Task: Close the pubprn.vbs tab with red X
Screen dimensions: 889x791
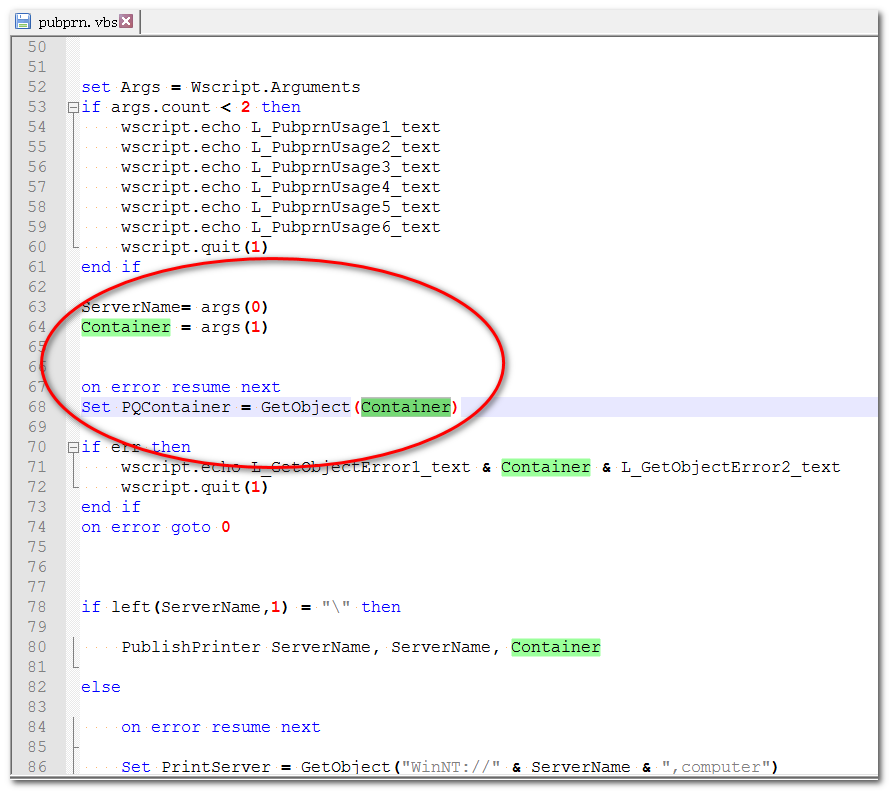Action: pos(126,22)
